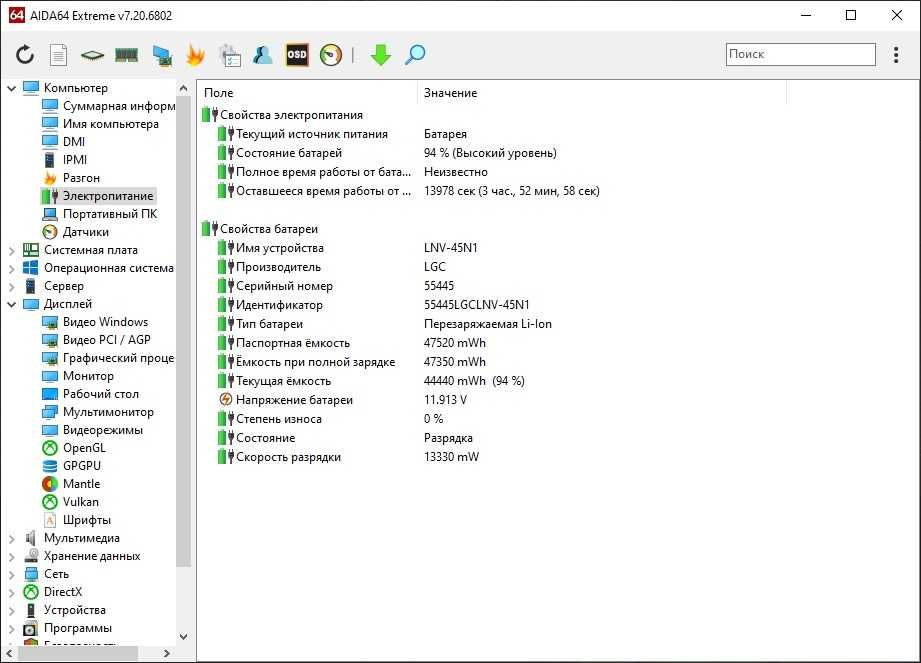Select the DMI tree item

63,142
